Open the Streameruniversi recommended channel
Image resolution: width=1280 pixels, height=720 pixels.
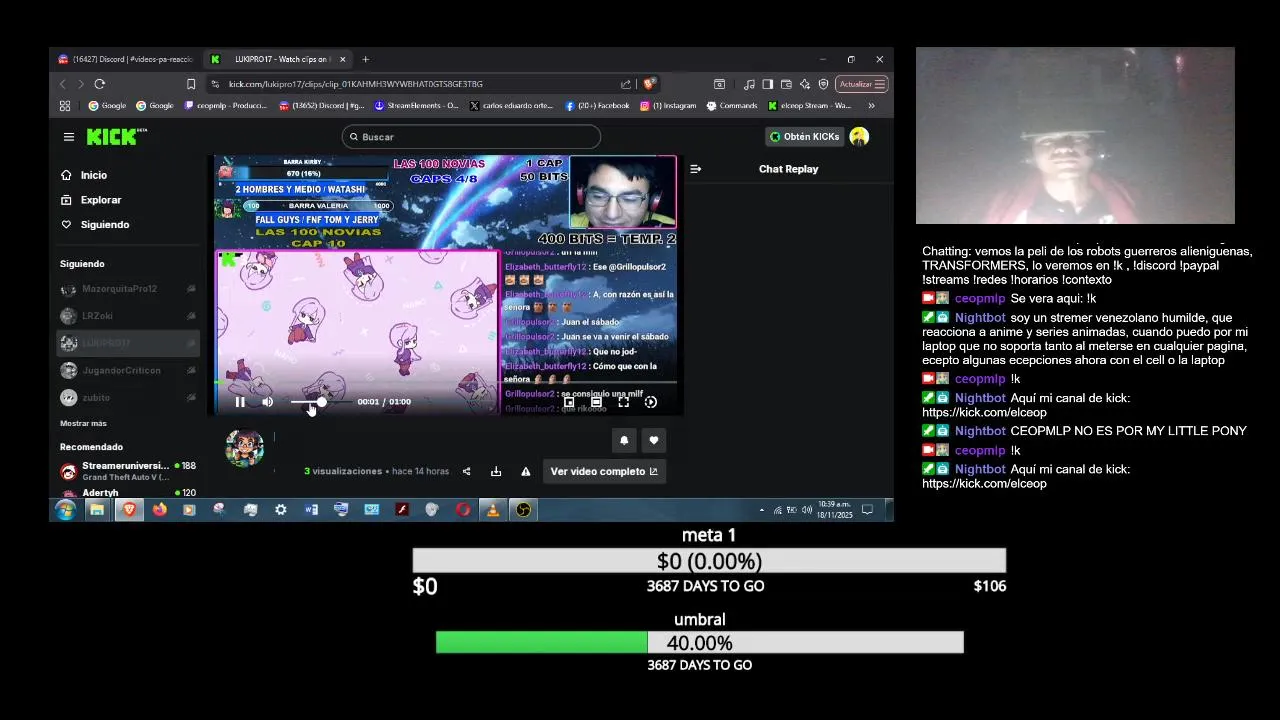point(128,471)
